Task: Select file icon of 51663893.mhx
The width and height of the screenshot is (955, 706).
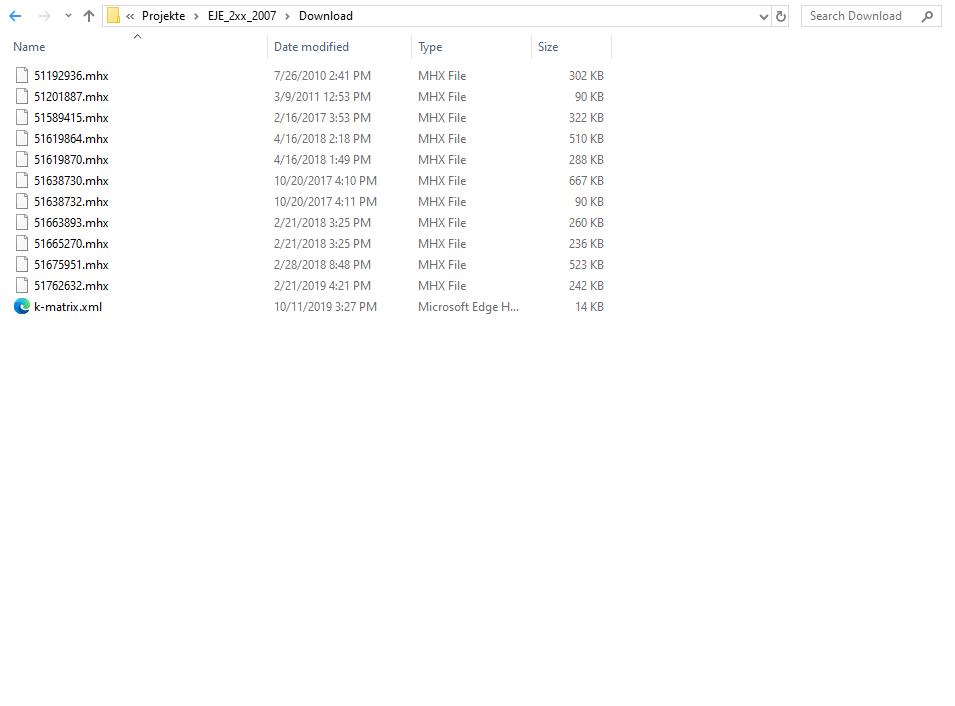Action: [22, 222]
